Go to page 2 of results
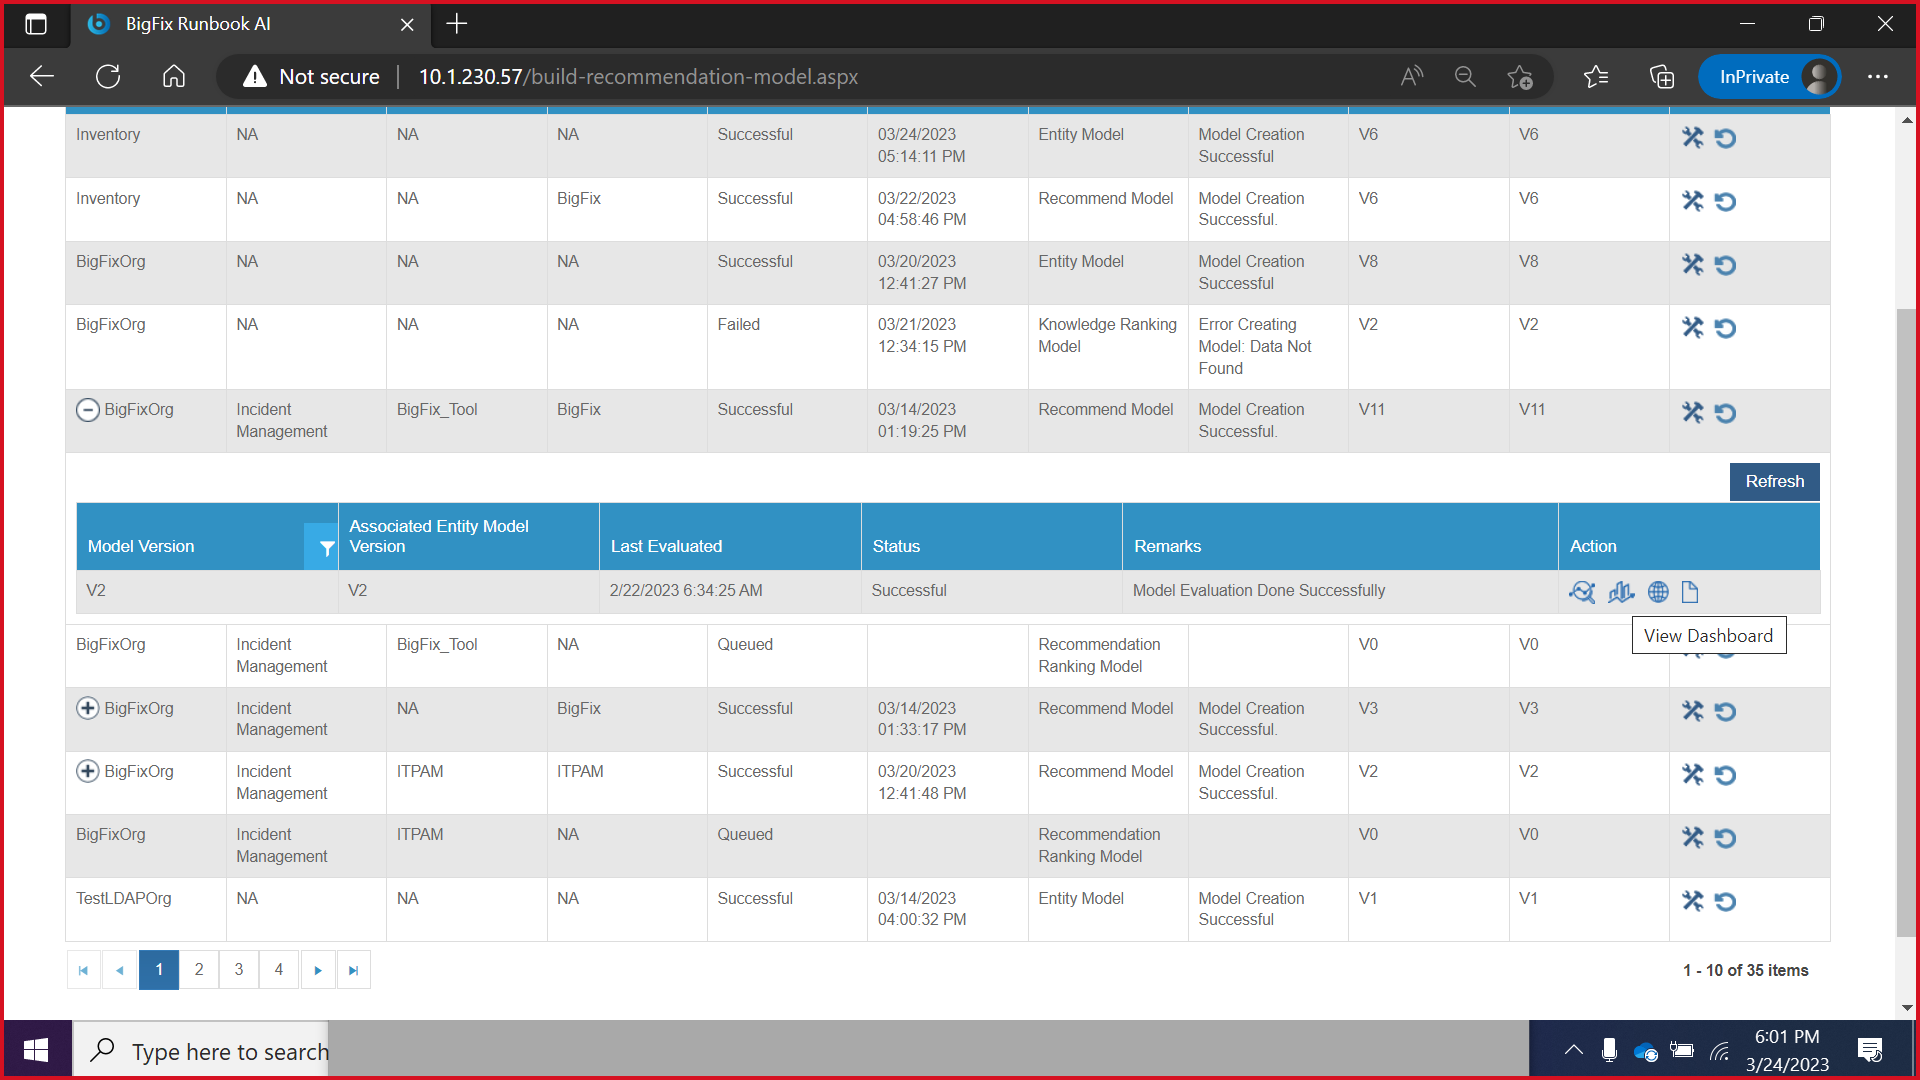 pyautogui.click(x=199, y=969)
